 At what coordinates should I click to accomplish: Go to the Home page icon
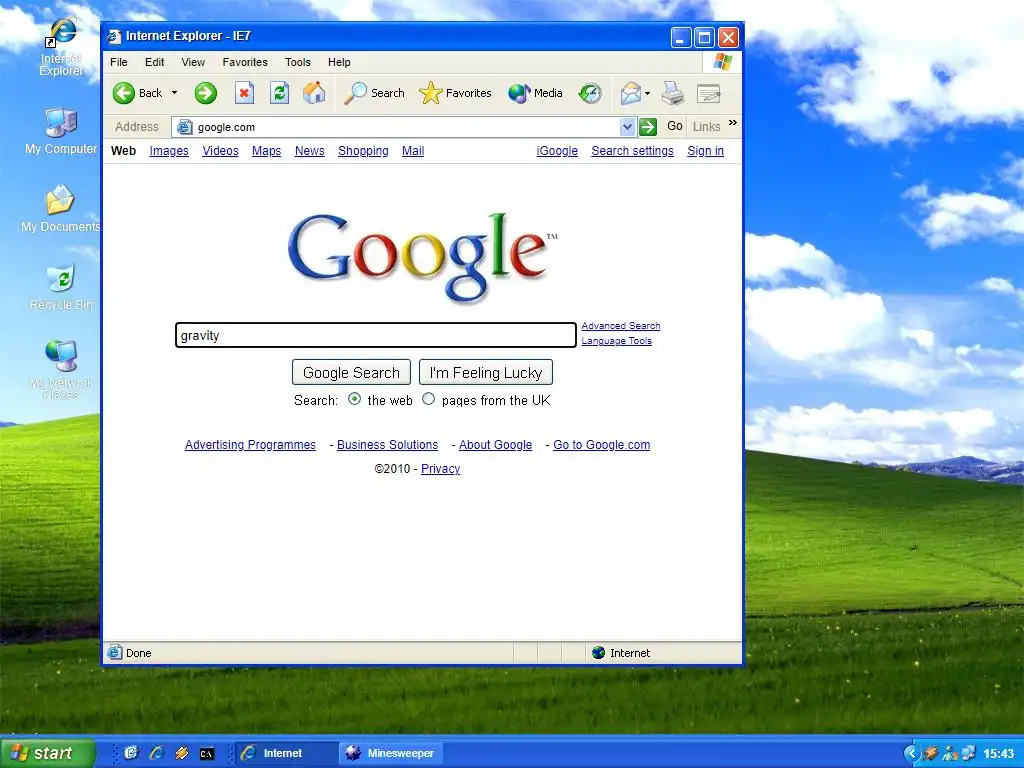314,93
